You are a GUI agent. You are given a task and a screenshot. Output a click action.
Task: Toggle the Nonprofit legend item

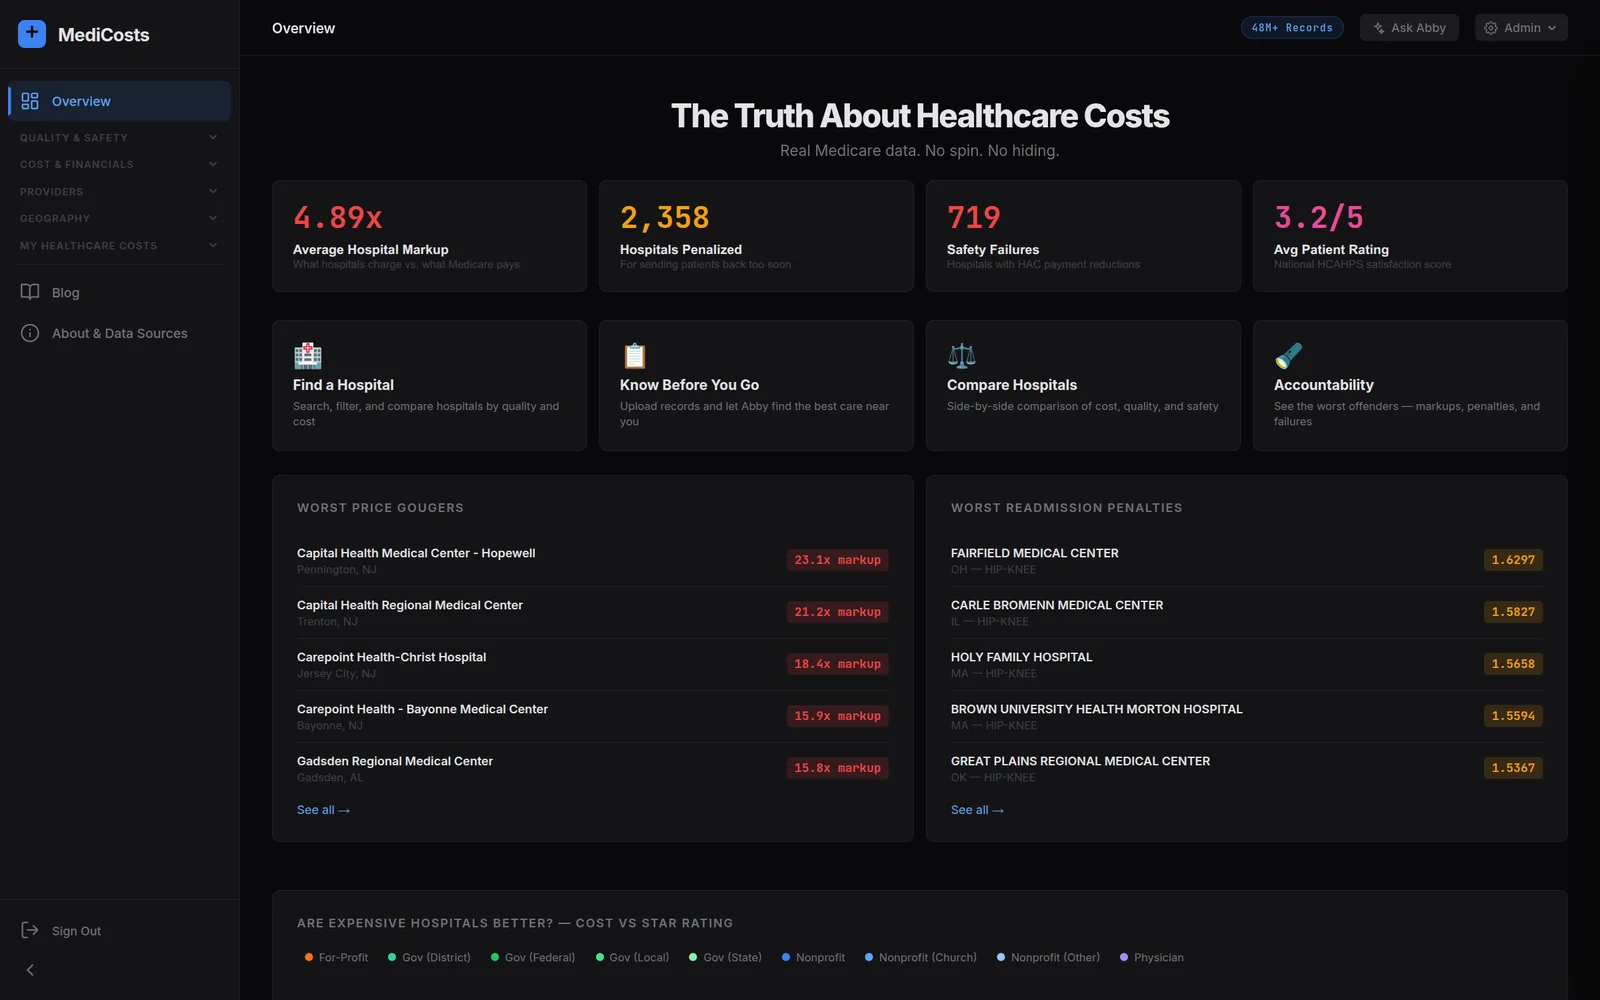click(x=813, y=957)
